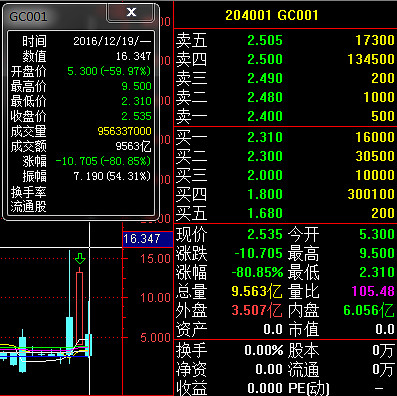Select the 时间 2016/12/19 date field

(x=112, y=41)
